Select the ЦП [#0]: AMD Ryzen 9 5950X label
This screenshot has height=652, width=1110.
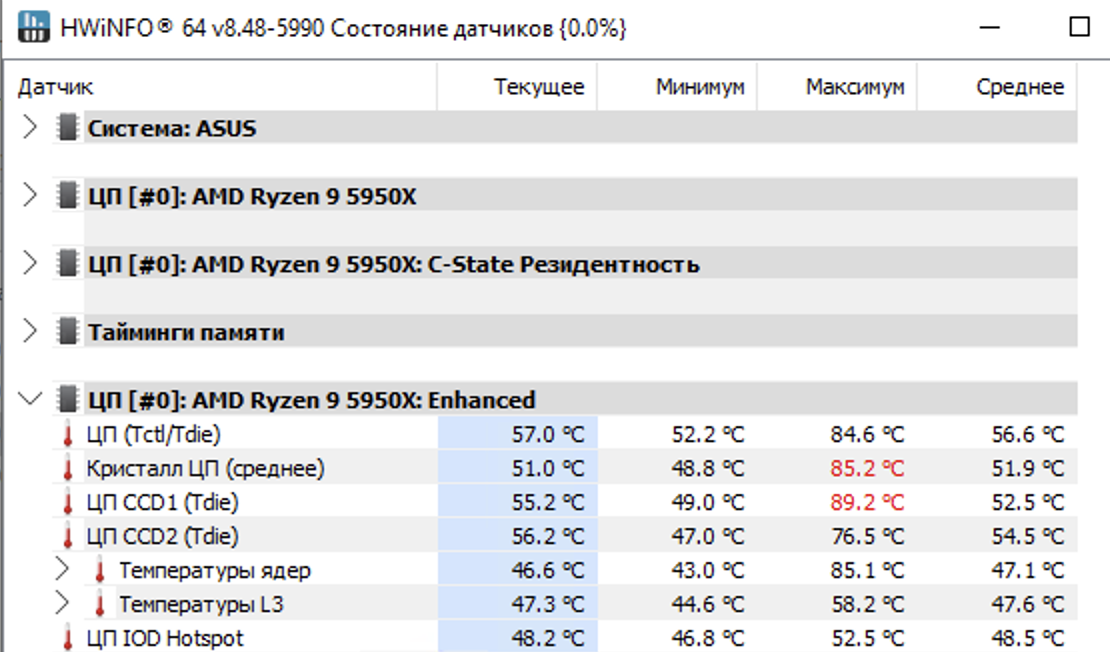(252, 196)
